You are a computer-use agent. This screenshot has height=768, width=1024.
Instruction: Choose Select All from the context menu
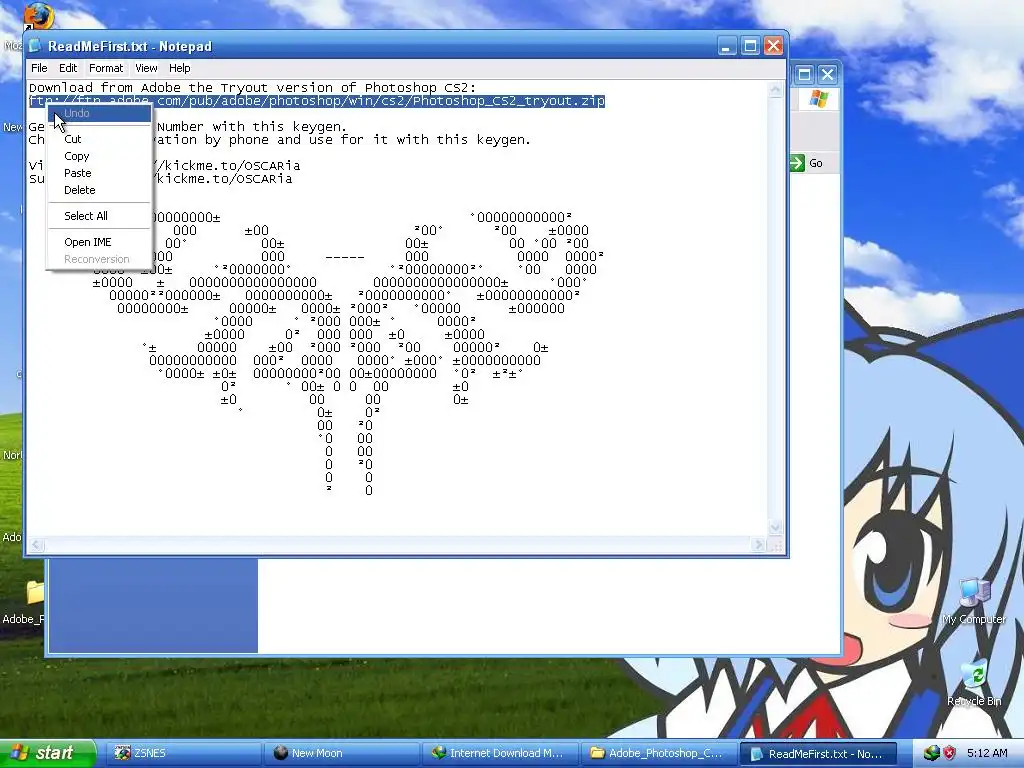pyautogui.click(x=99, y=216)
